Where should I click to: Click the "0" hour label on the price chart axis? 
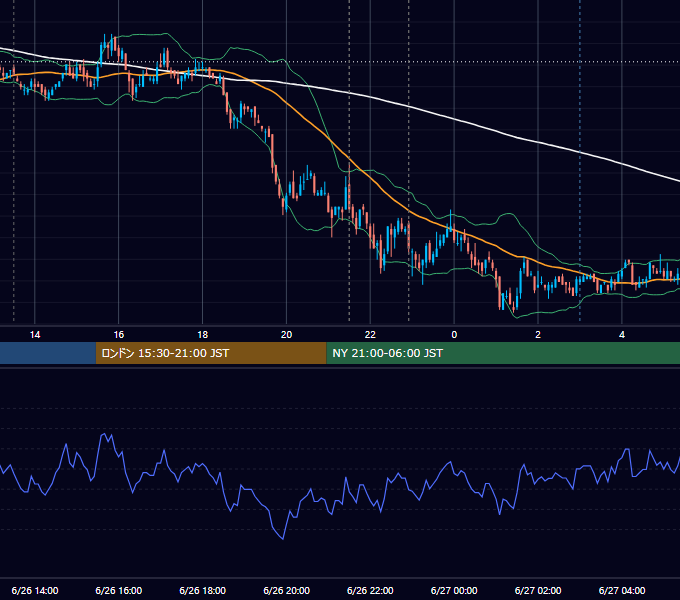454,335
